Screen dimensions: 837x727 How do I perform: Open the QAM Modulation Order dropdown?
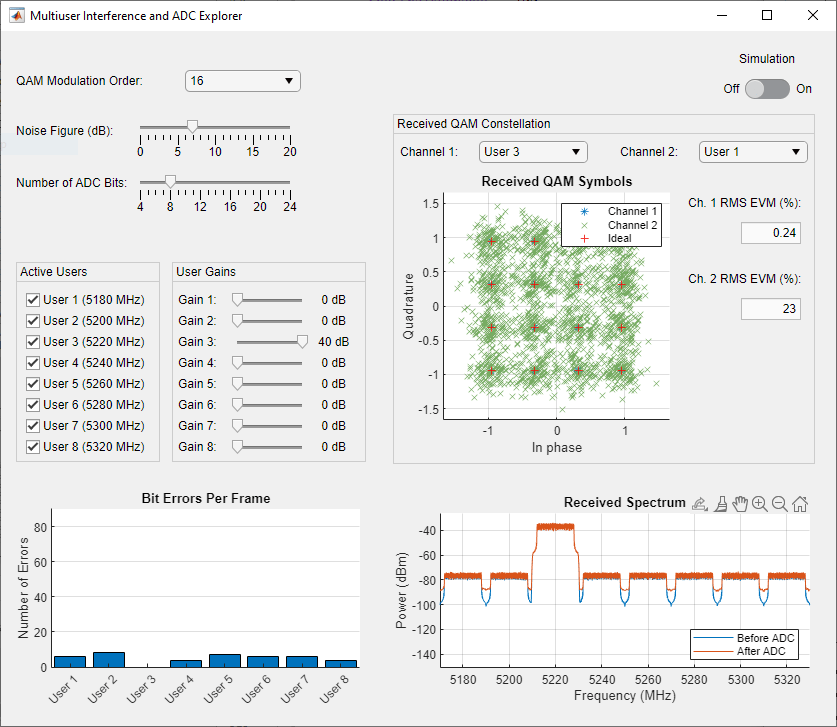242,81
